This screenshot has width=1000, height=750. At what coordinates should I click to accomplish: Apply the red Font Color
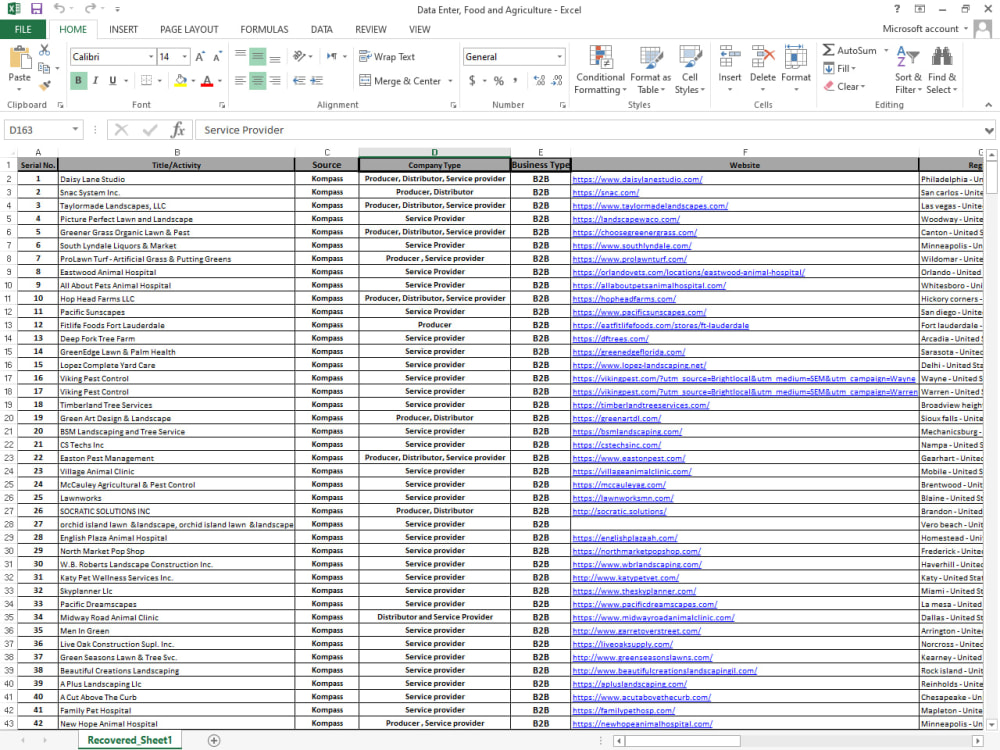pyautogui.click(x=207, y=80)
